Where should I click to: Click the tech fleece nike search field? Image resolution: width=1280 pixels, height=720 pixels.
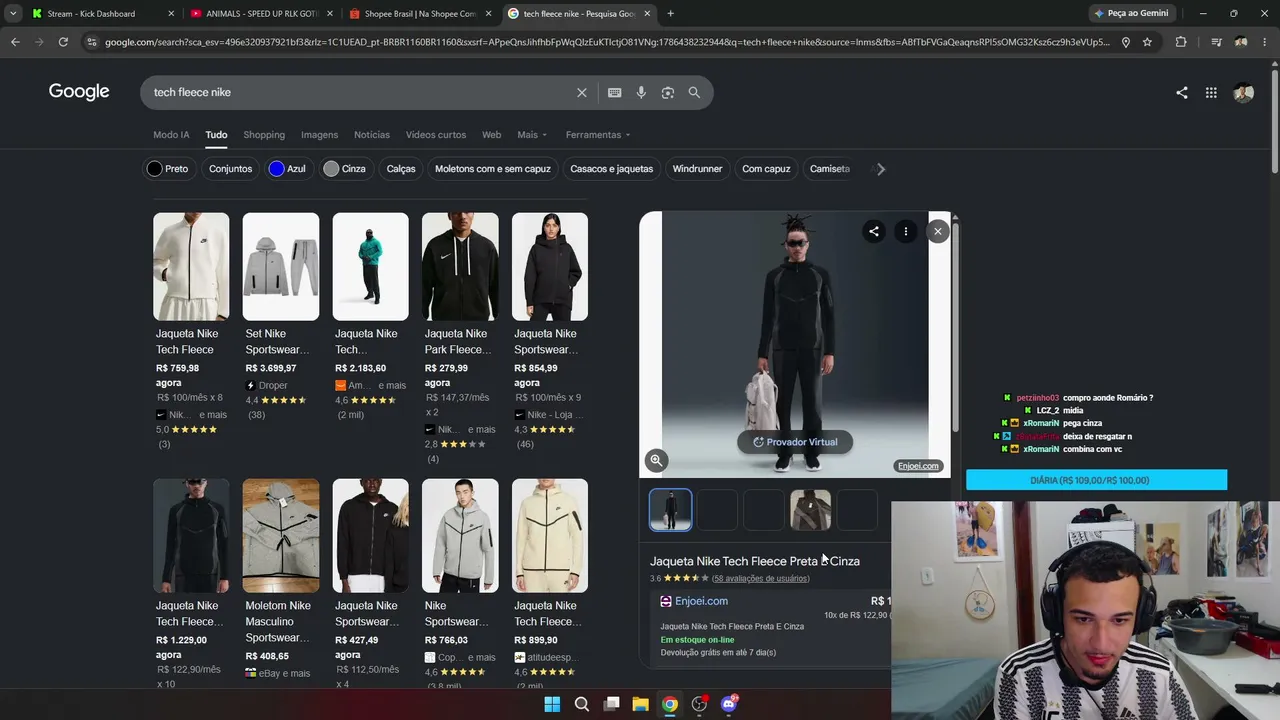click(x=360, y=93)
